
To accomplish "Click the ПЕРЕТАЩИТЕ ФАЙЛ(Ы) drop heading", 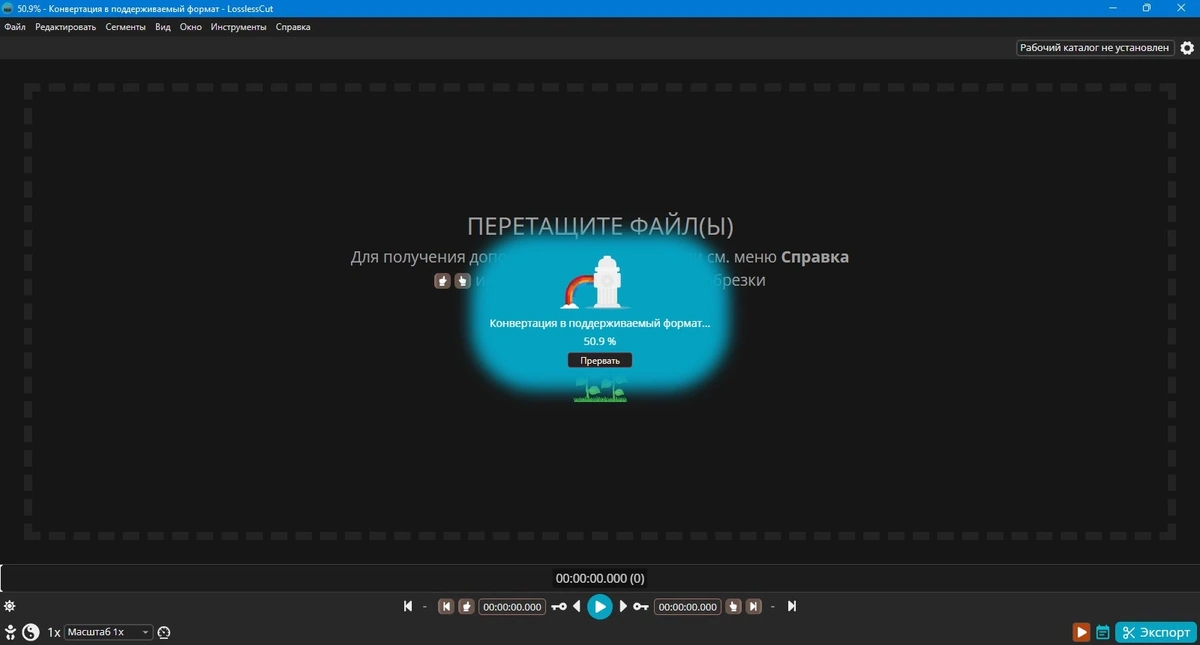I will [x=600, y=227].
